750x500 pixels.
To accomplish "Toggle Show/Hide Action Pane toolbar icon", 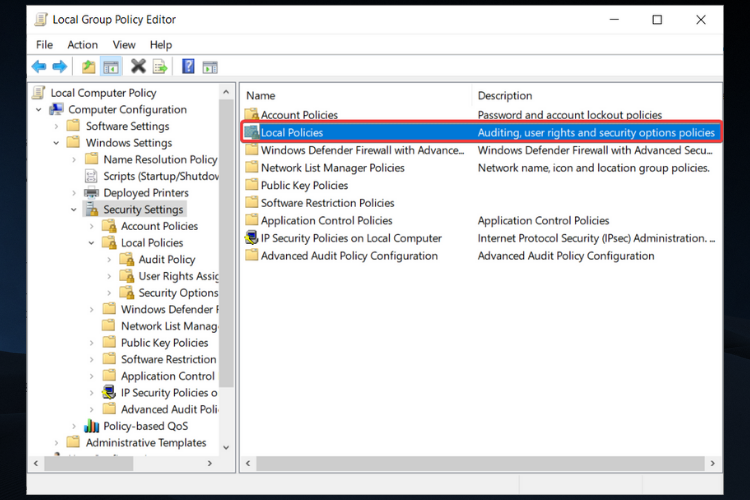I will 210,67.
